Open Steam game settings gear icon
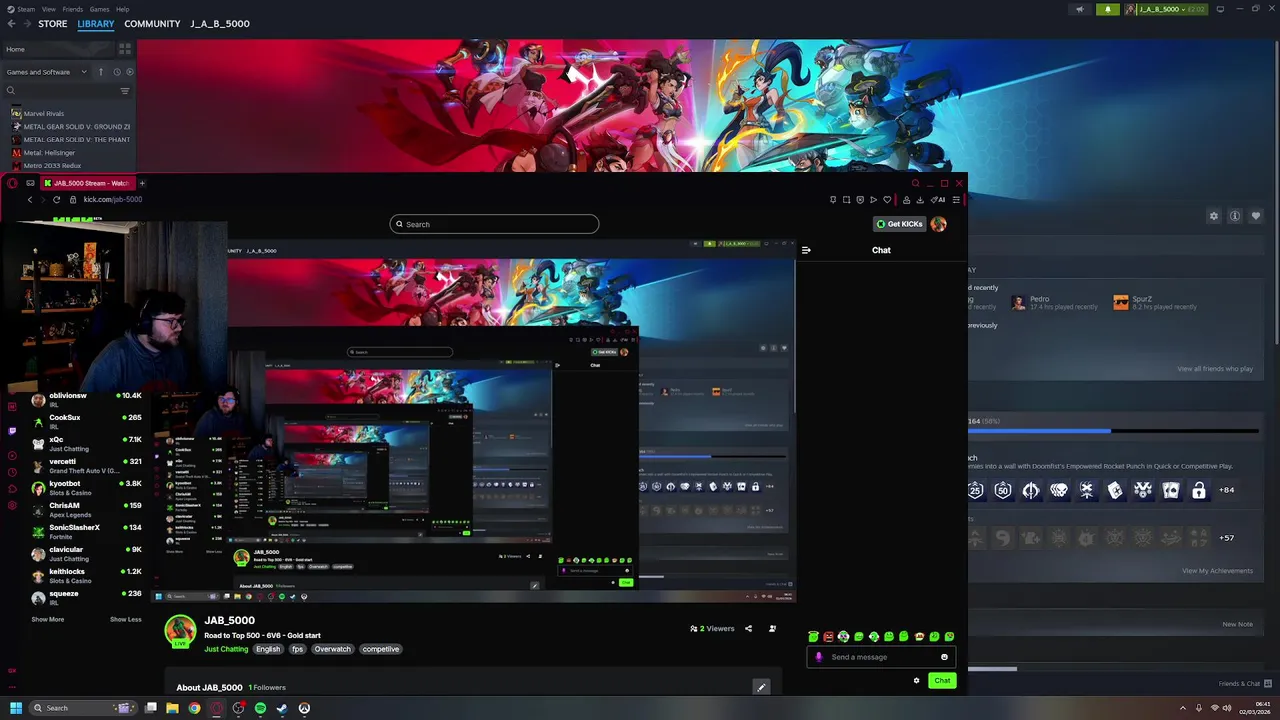This screenshot has height=720, width=1280. (x=1214, y=216)
